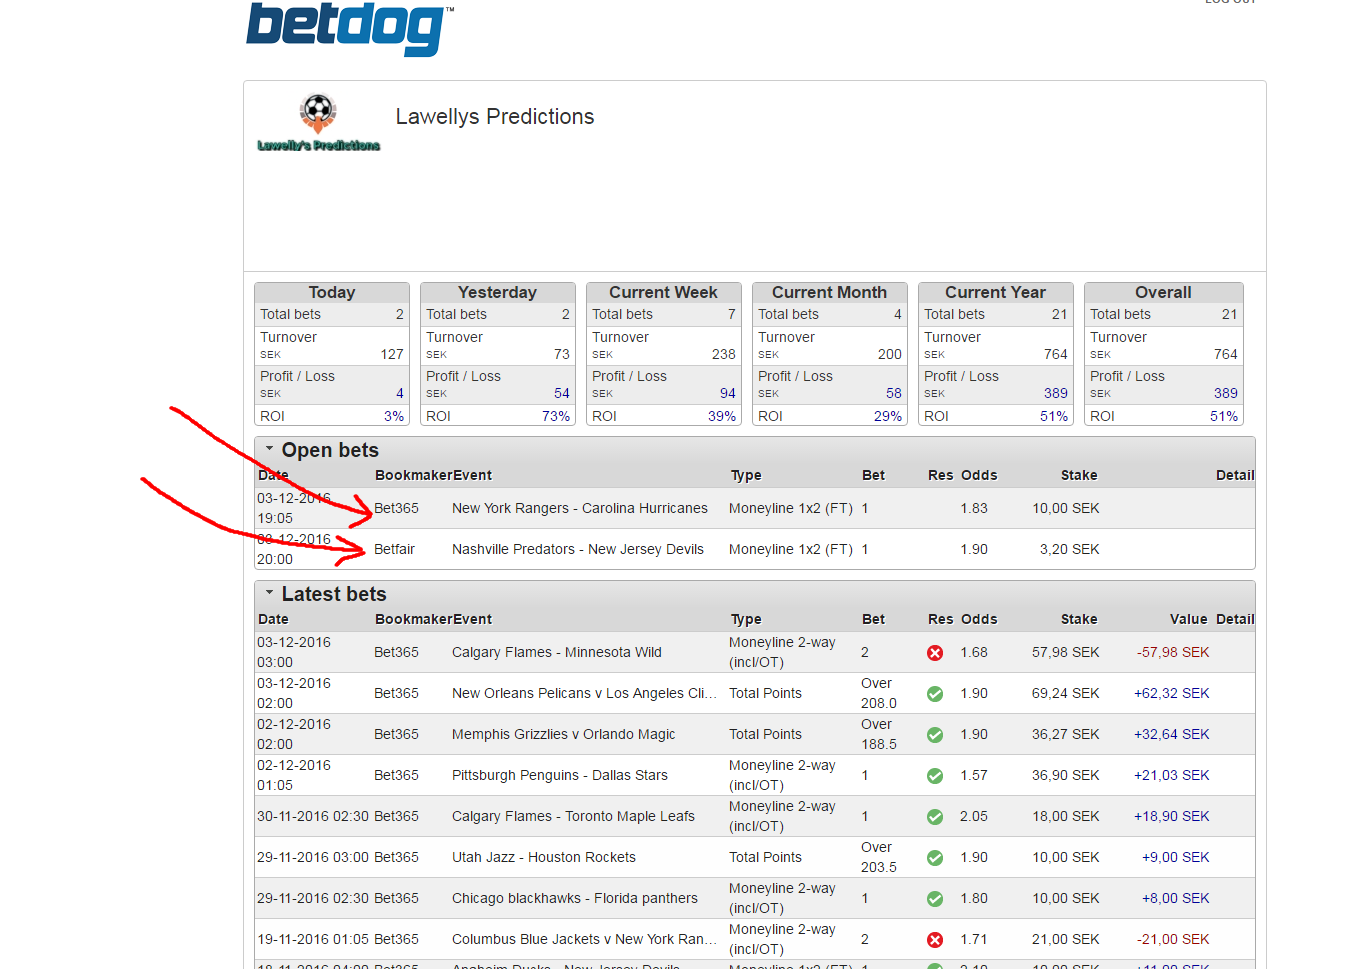Click the Bet column header in Latest bets
This screenshot has width=1359, height=969.
[874, 619]
